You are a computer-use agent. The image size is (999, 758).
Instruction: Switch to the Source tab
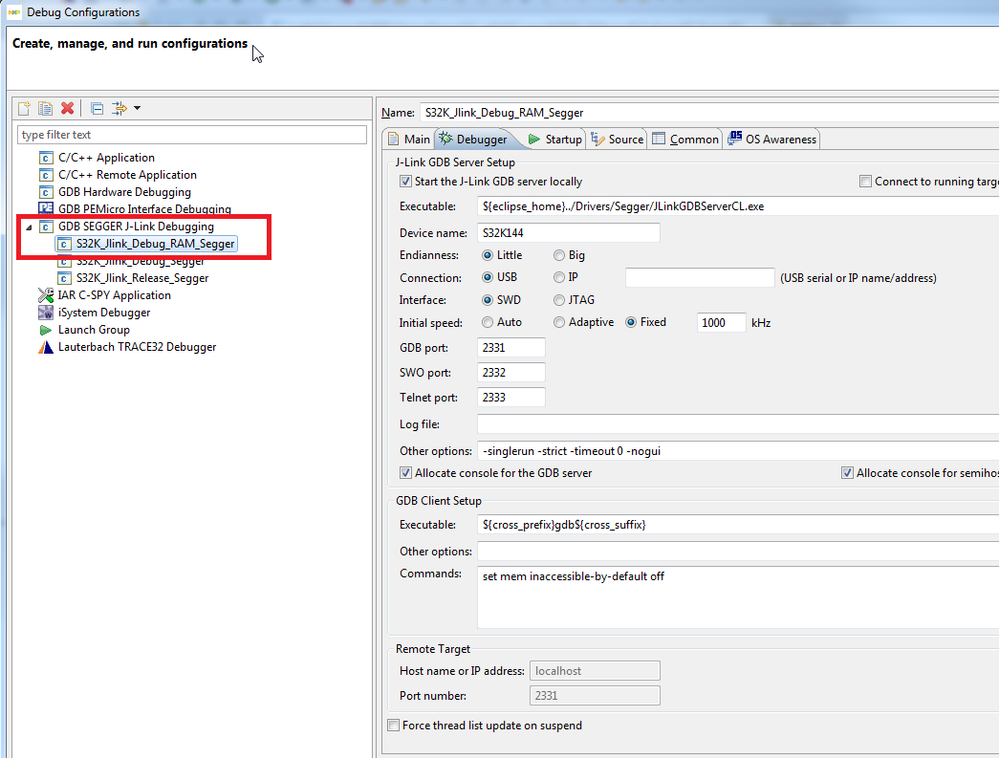pos(617,139)
